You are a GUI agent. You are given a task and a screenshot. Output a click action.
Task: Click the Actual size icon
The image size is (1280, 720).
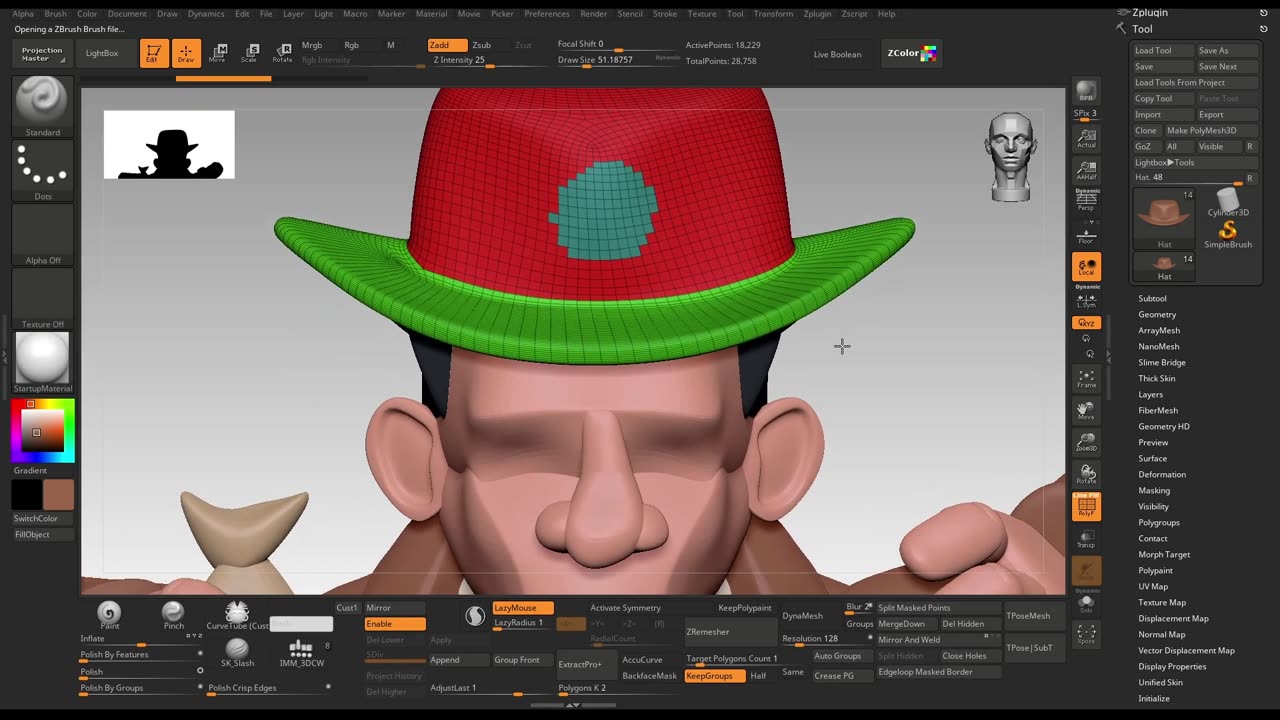click(x=1086, y=138)
